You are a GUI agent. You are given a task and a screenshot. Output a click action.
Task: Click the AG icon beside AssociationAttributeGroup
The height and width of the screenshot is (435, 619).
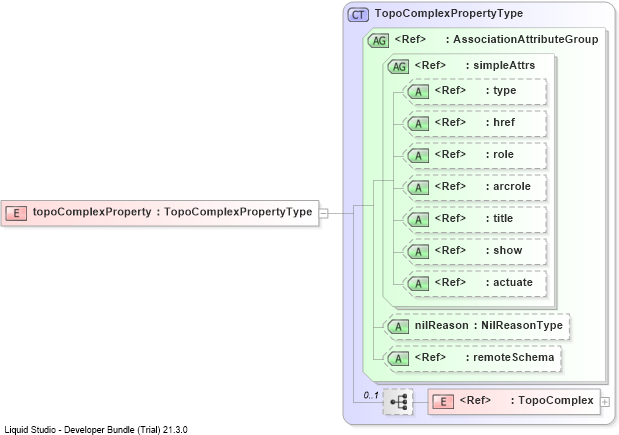379,41
